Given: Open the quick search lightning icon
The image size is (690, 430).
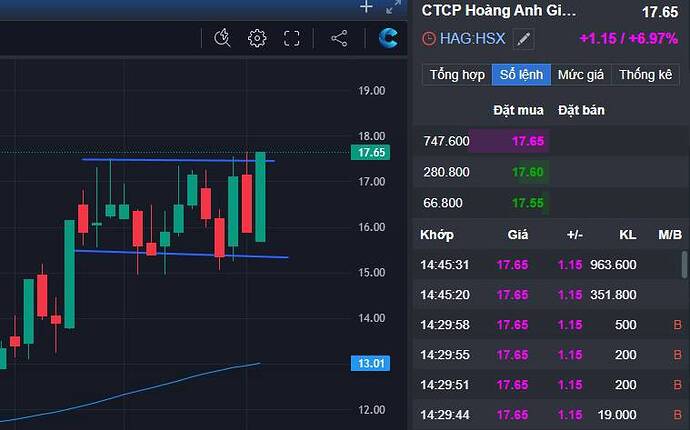Looking at the screenshot, I should [x=222, y=38].
